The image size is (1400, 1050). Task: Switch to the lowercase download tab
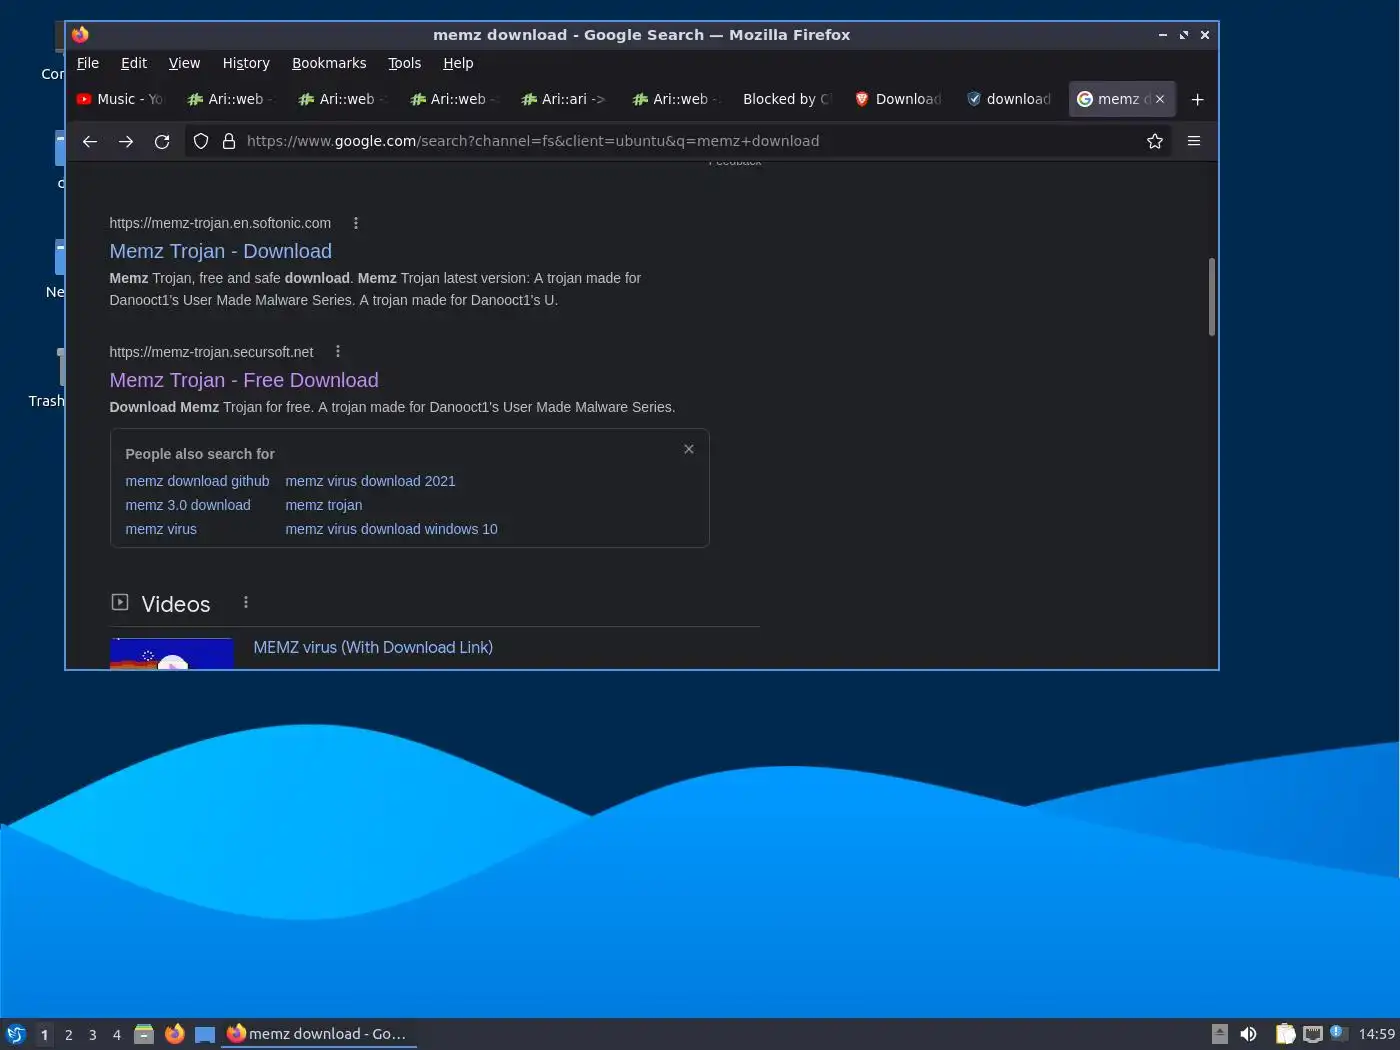1009,99
